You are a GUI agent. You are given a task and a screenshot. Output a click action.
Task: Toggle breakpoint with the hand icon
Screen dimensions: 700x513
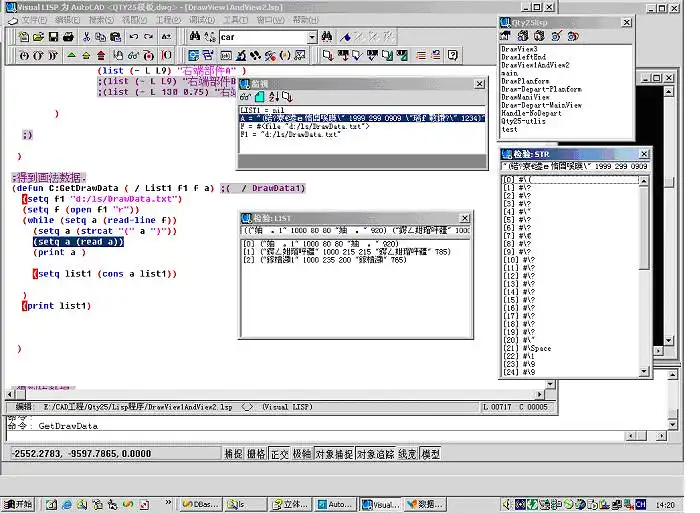(x=118, y=55)
